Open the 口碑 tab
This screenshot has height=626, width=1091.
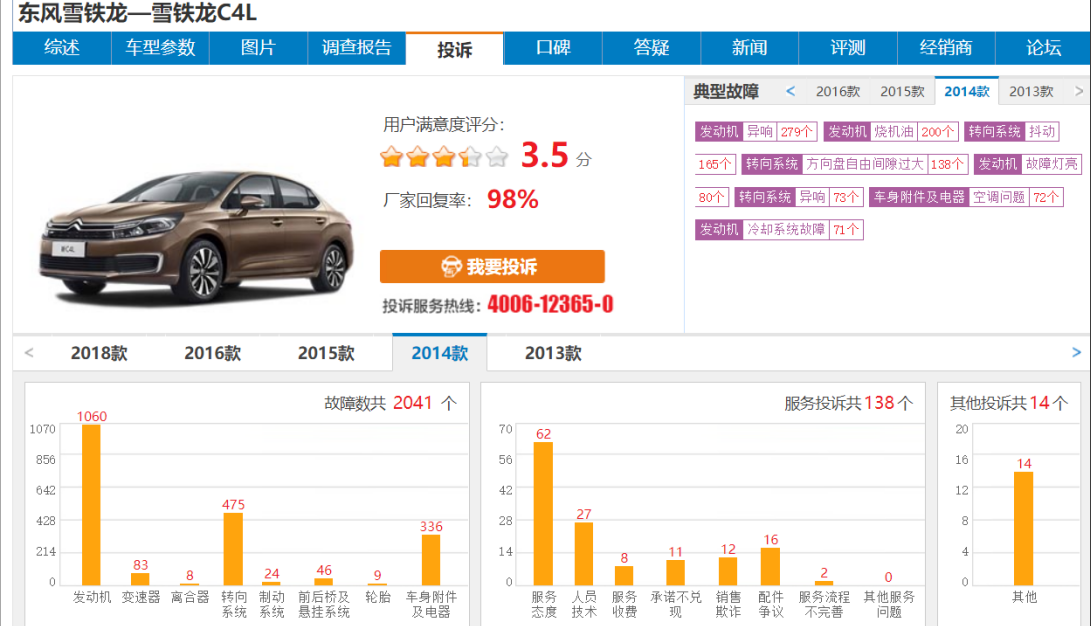553,48
